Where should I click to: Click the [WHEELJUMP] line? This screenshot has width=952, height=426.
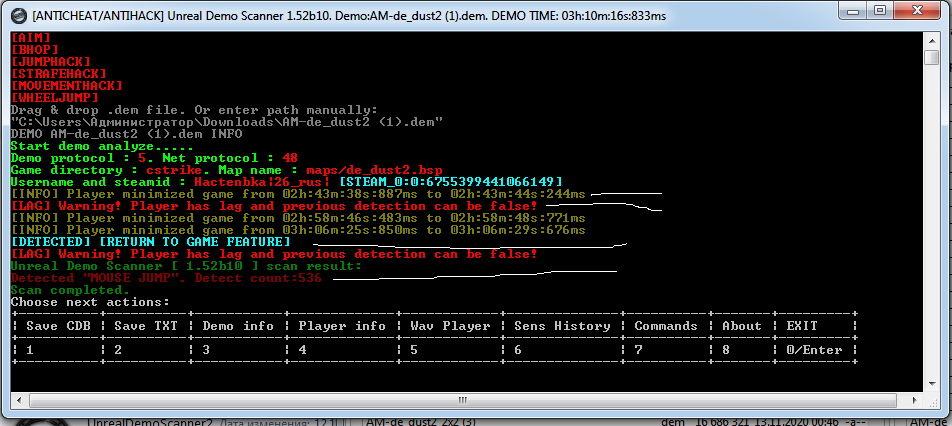tap(55, 98)
